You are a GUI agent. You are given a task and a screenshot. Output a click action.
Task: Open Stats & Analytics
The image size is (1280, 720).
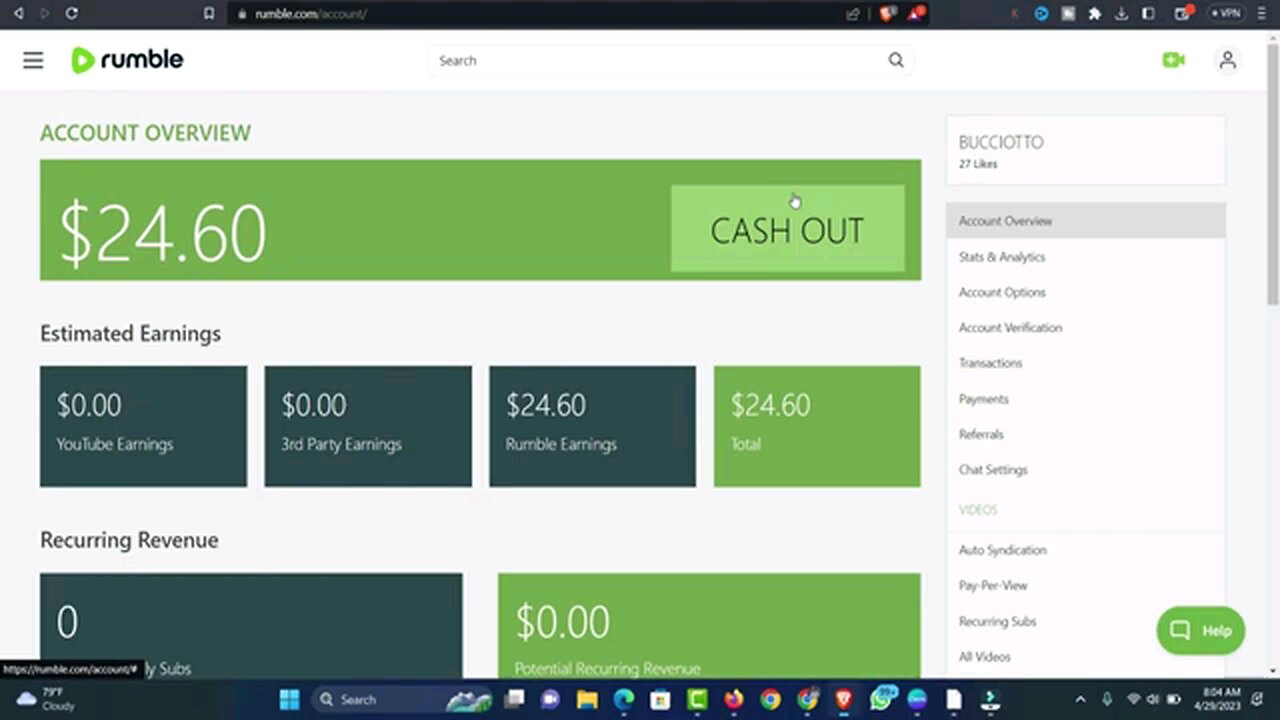pos(1001,257)
